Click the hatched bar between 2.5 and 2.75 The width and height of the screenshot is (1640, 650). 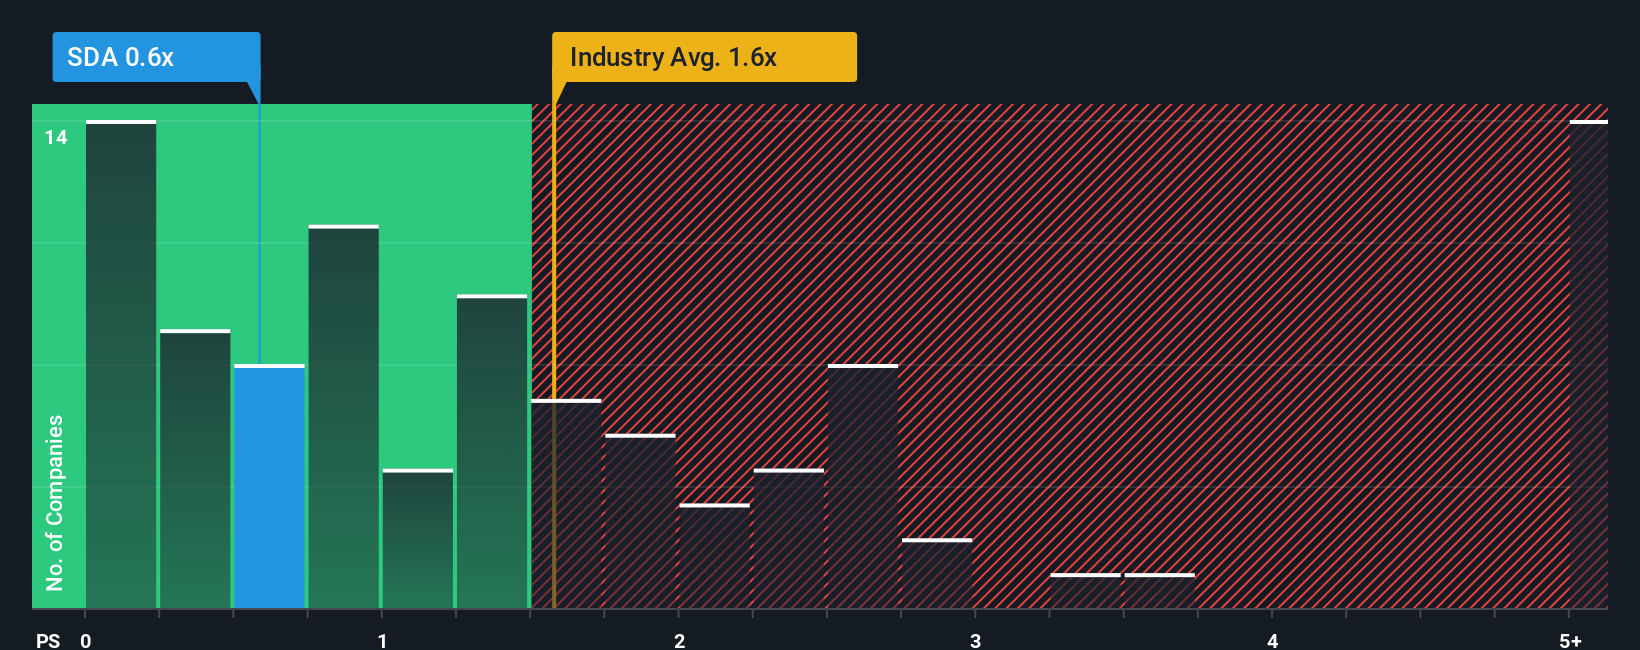point(863,486)
